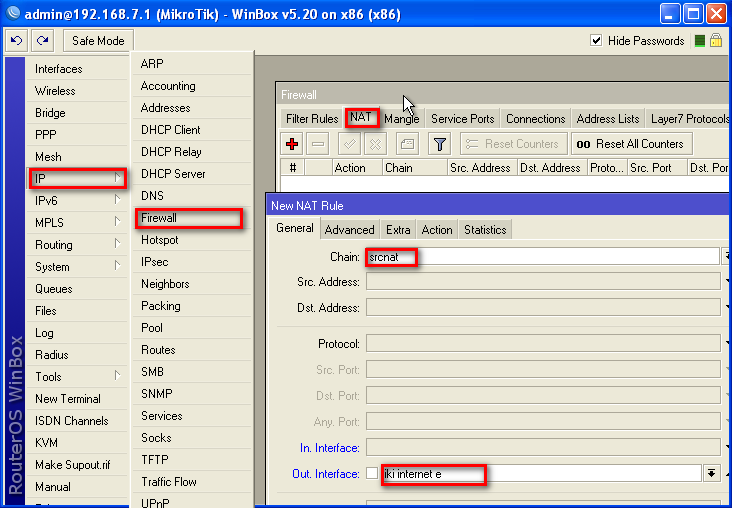Uncheck the Hide Passwords checkbox
This screenshot has height=508, width=732.
596,41
